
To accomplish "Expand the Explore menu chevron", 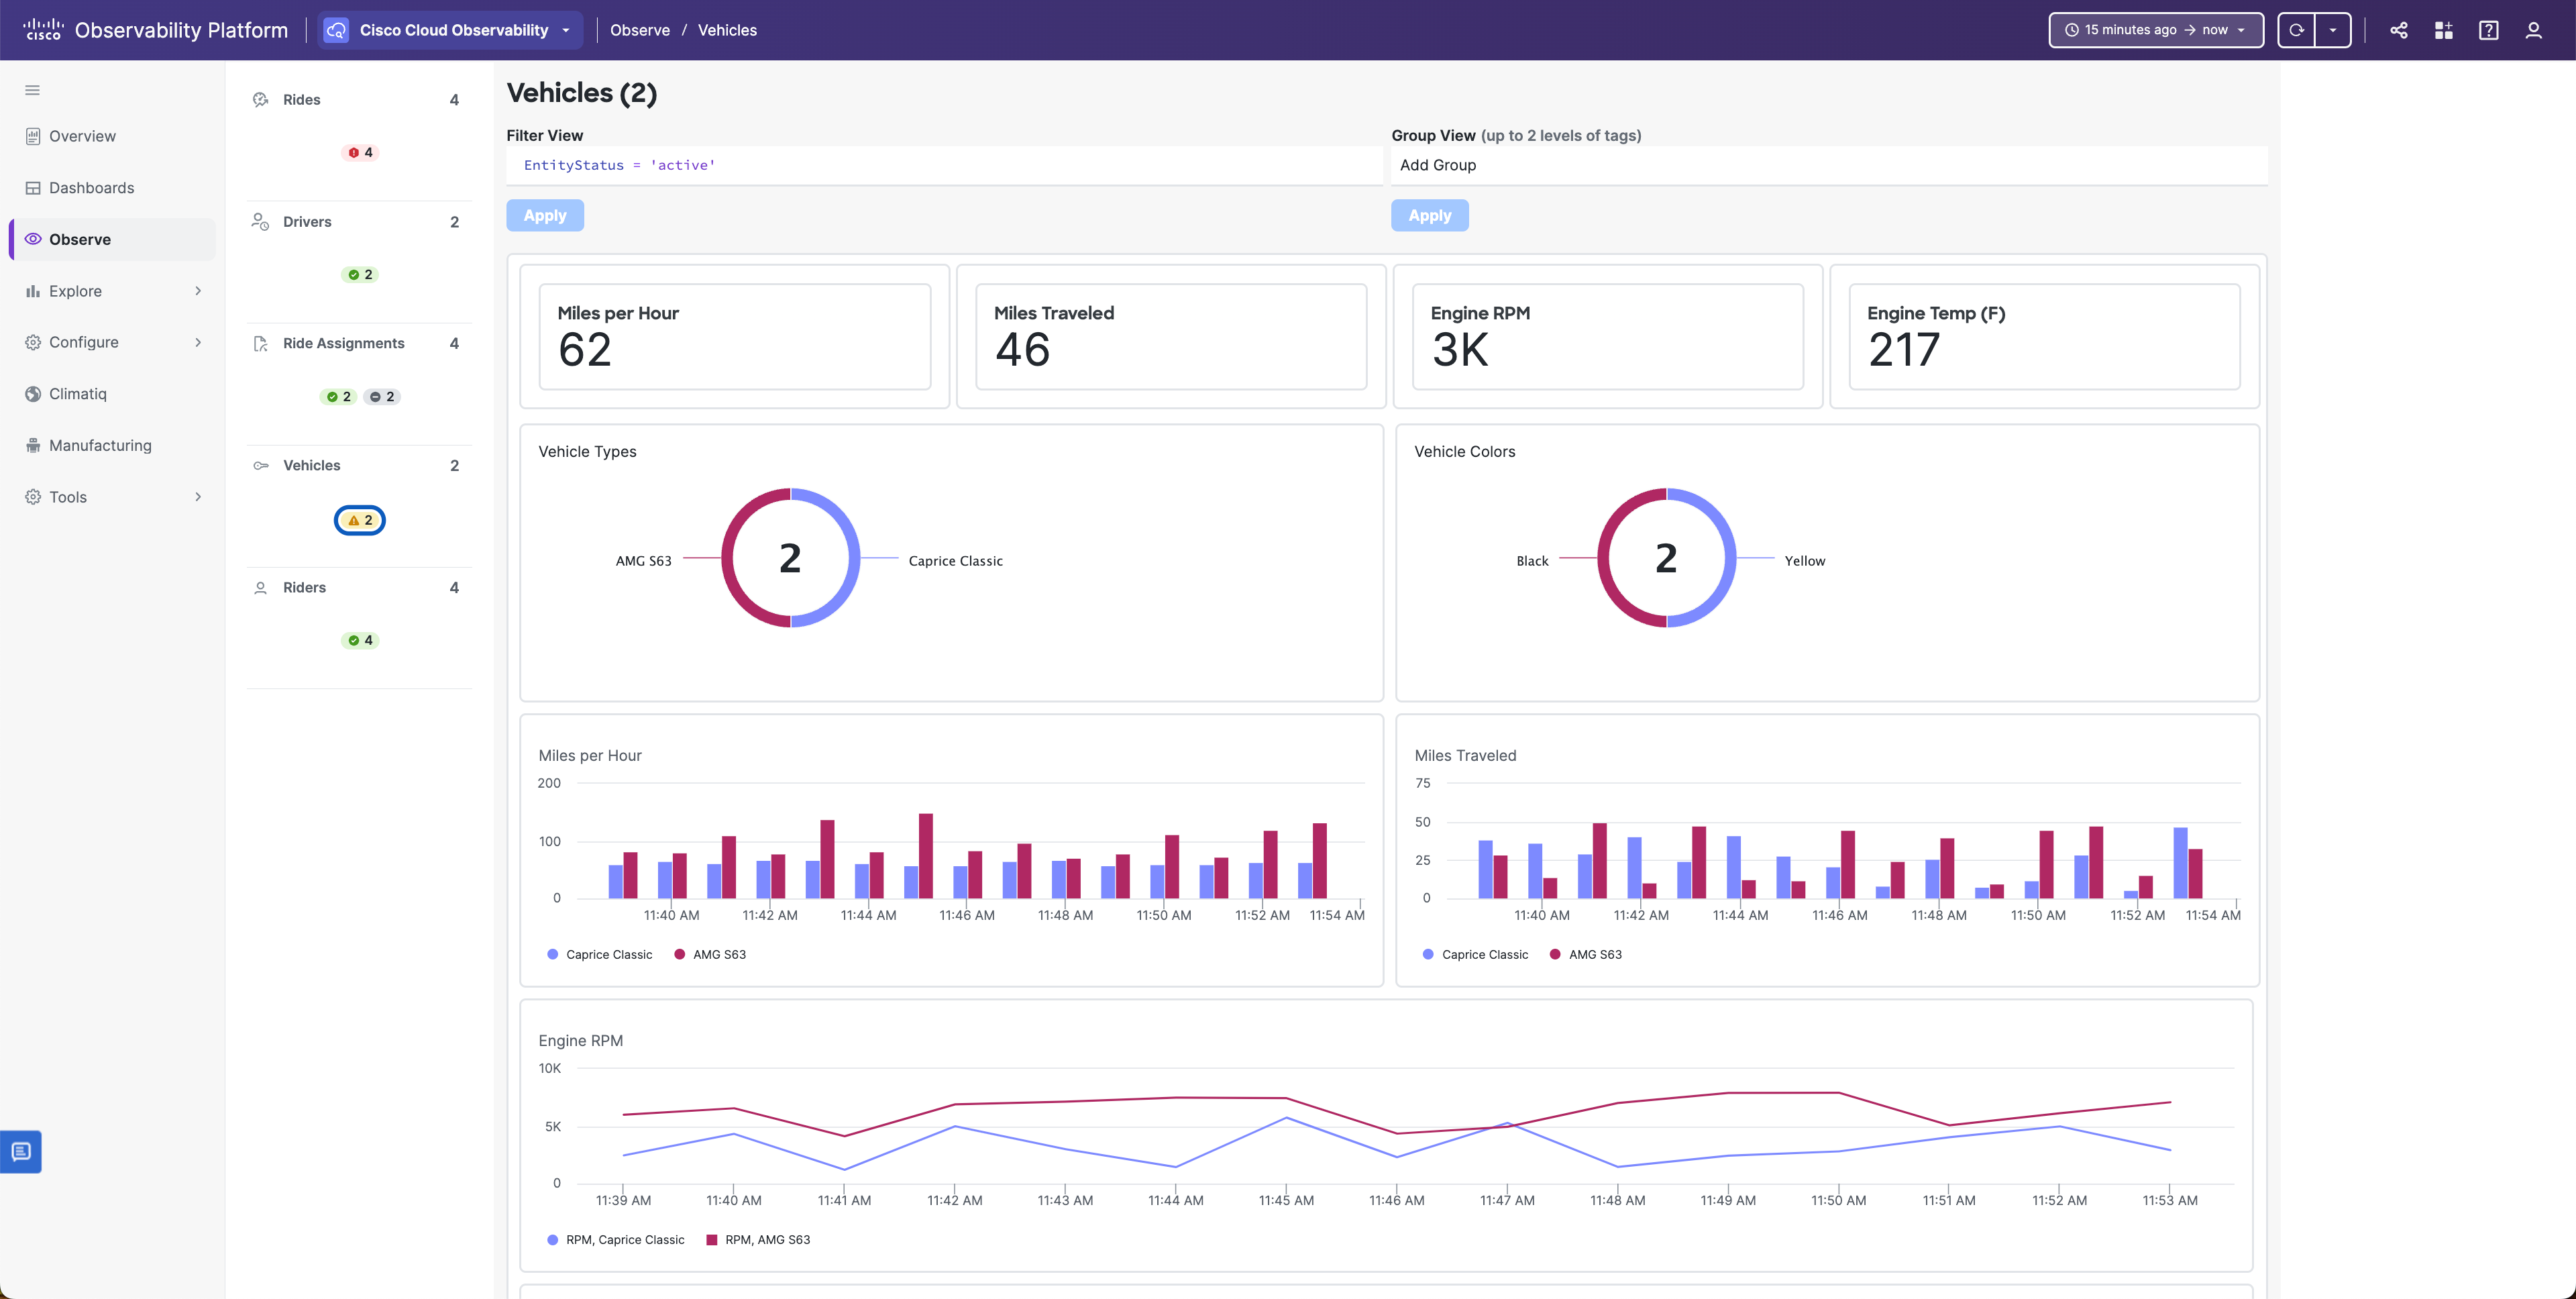I will (x=198, y=291).
